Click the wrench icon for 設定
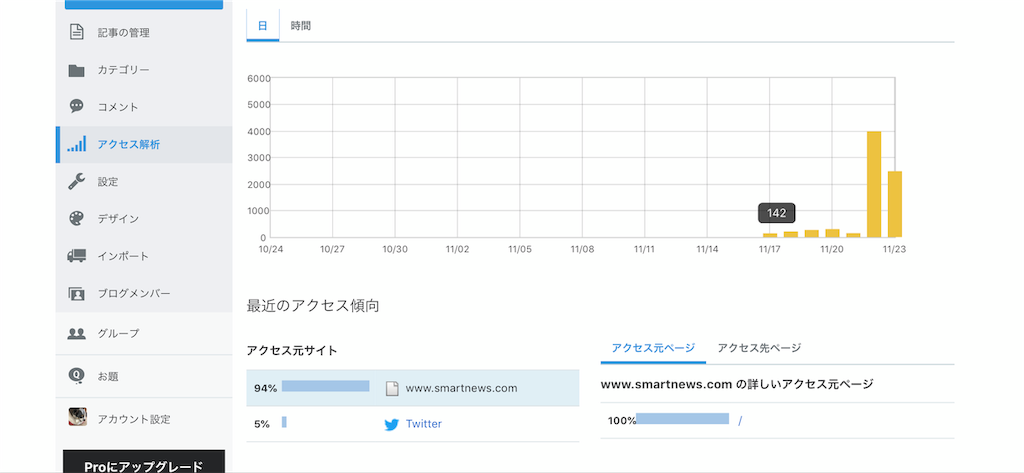The width and height of the screenshot is (1024, 473). [x=77, y=182]
